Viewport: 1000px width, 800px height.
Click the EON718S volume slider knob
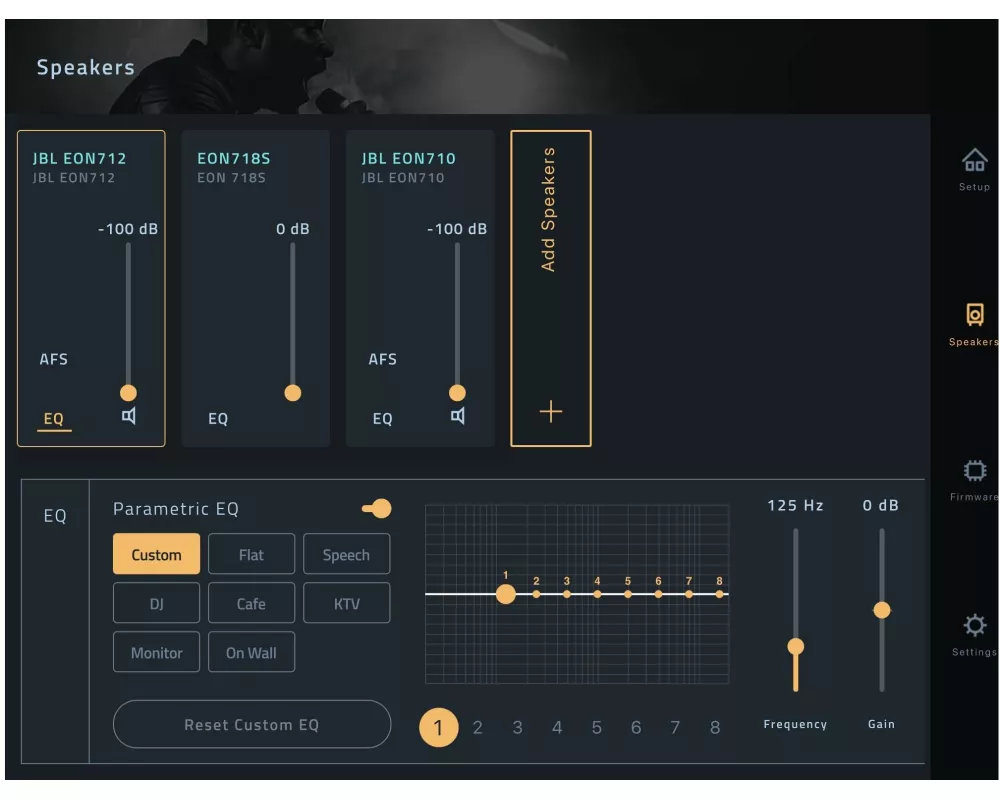tap(293, 393)
